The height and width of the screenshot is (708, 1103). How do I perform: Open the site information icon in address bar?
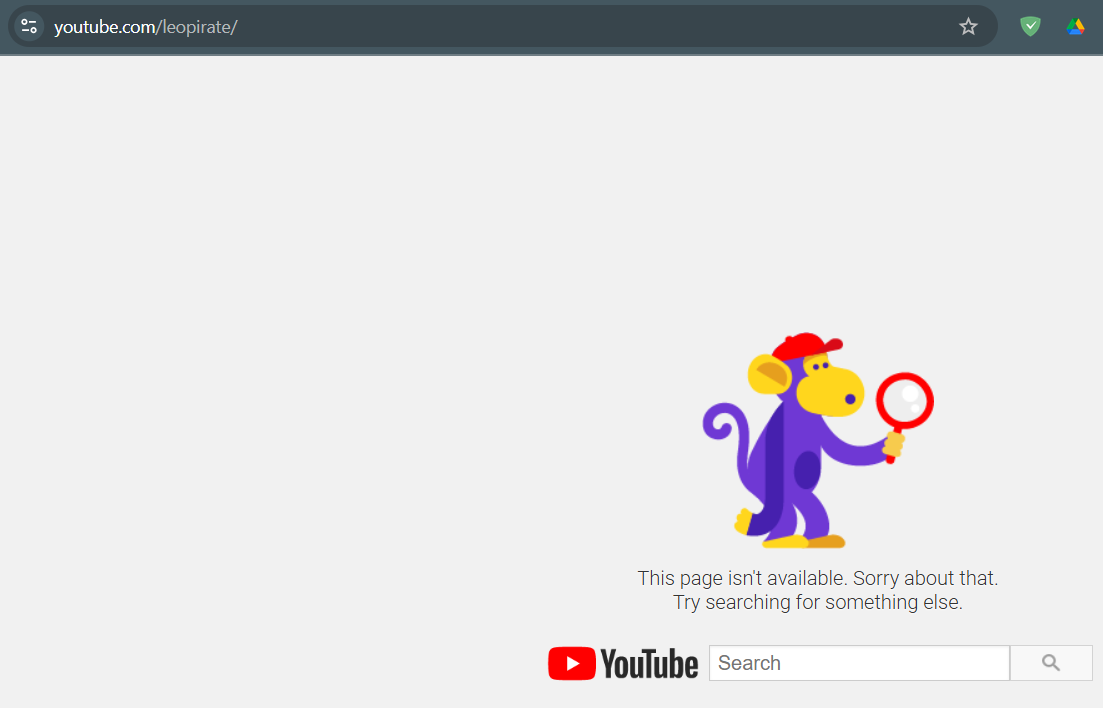tap(29, 27)
